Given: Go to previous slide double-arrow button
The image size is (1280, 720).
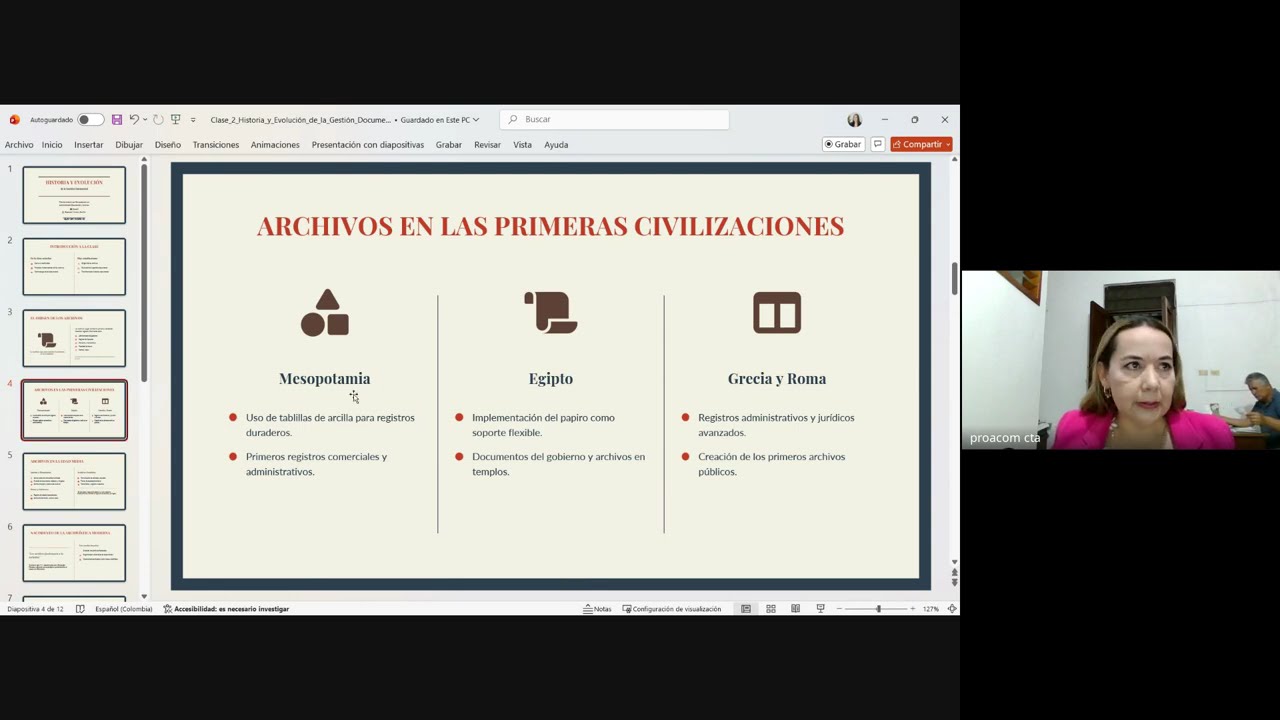Looking at the screenshot, I should click(954, 573).
